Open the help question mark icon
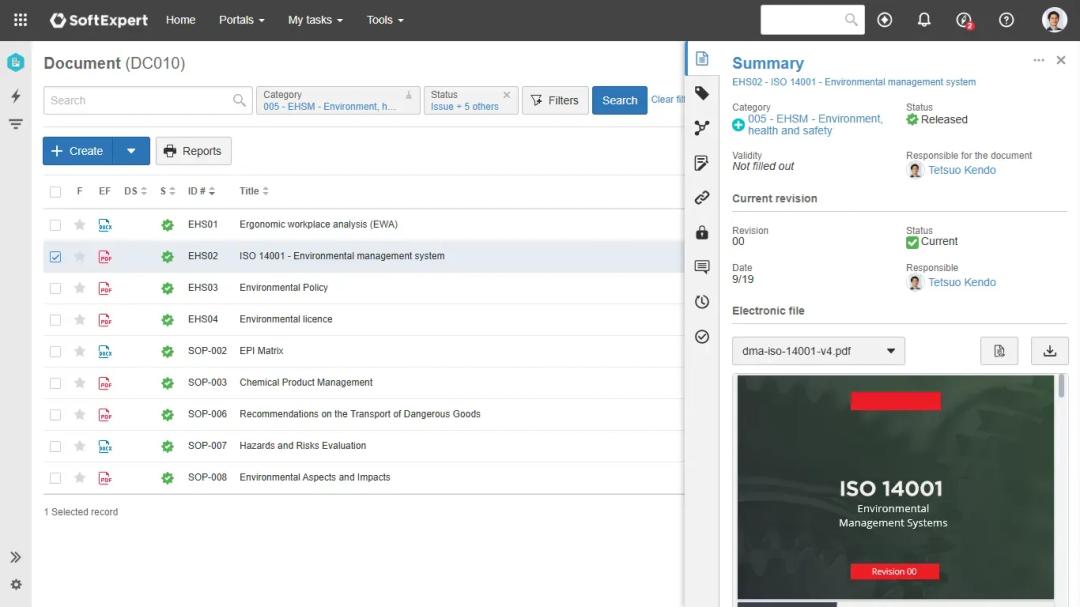This screenshot has width=1080, height=607. pyautogui.click(x=1006, y=20)
